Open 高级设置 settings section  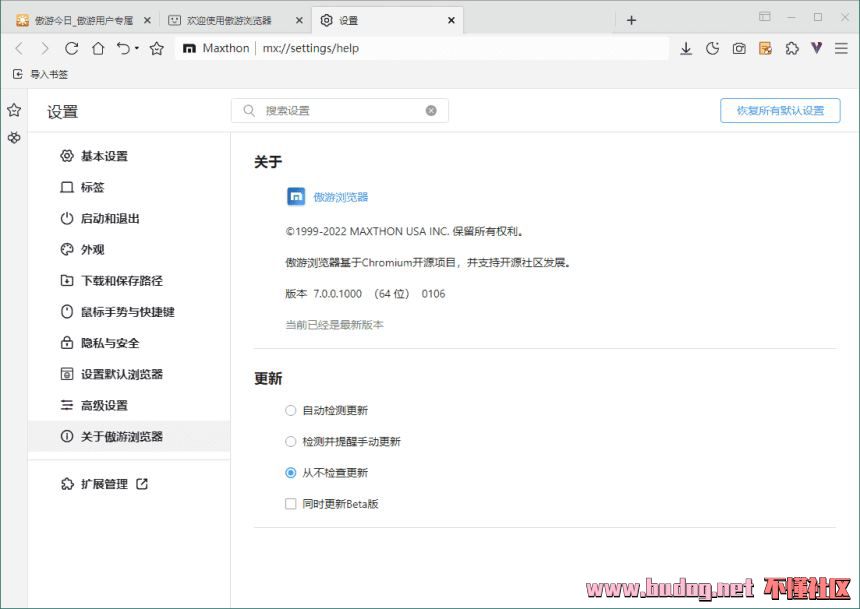129,405
